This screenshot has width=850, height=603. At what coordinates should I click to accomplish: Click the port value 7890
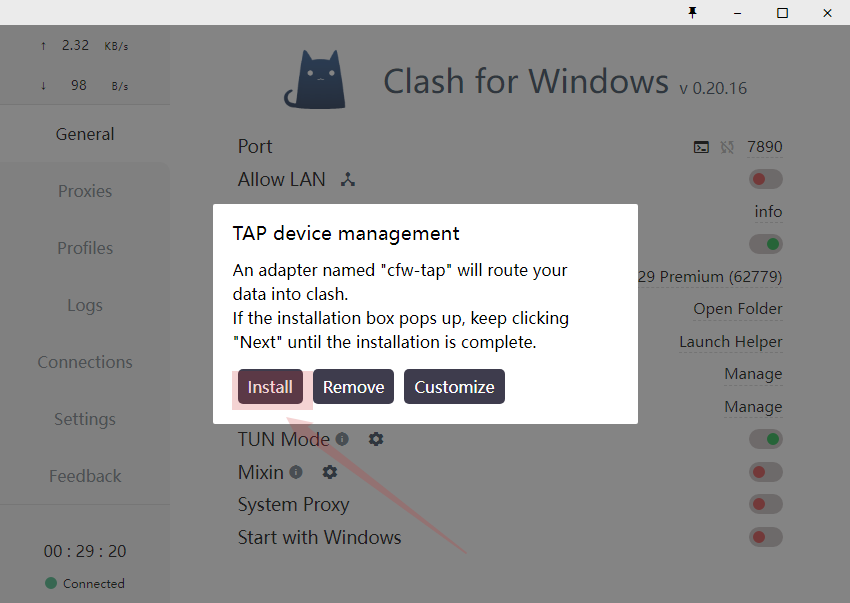pyautogui.click(x=764, y=147)
